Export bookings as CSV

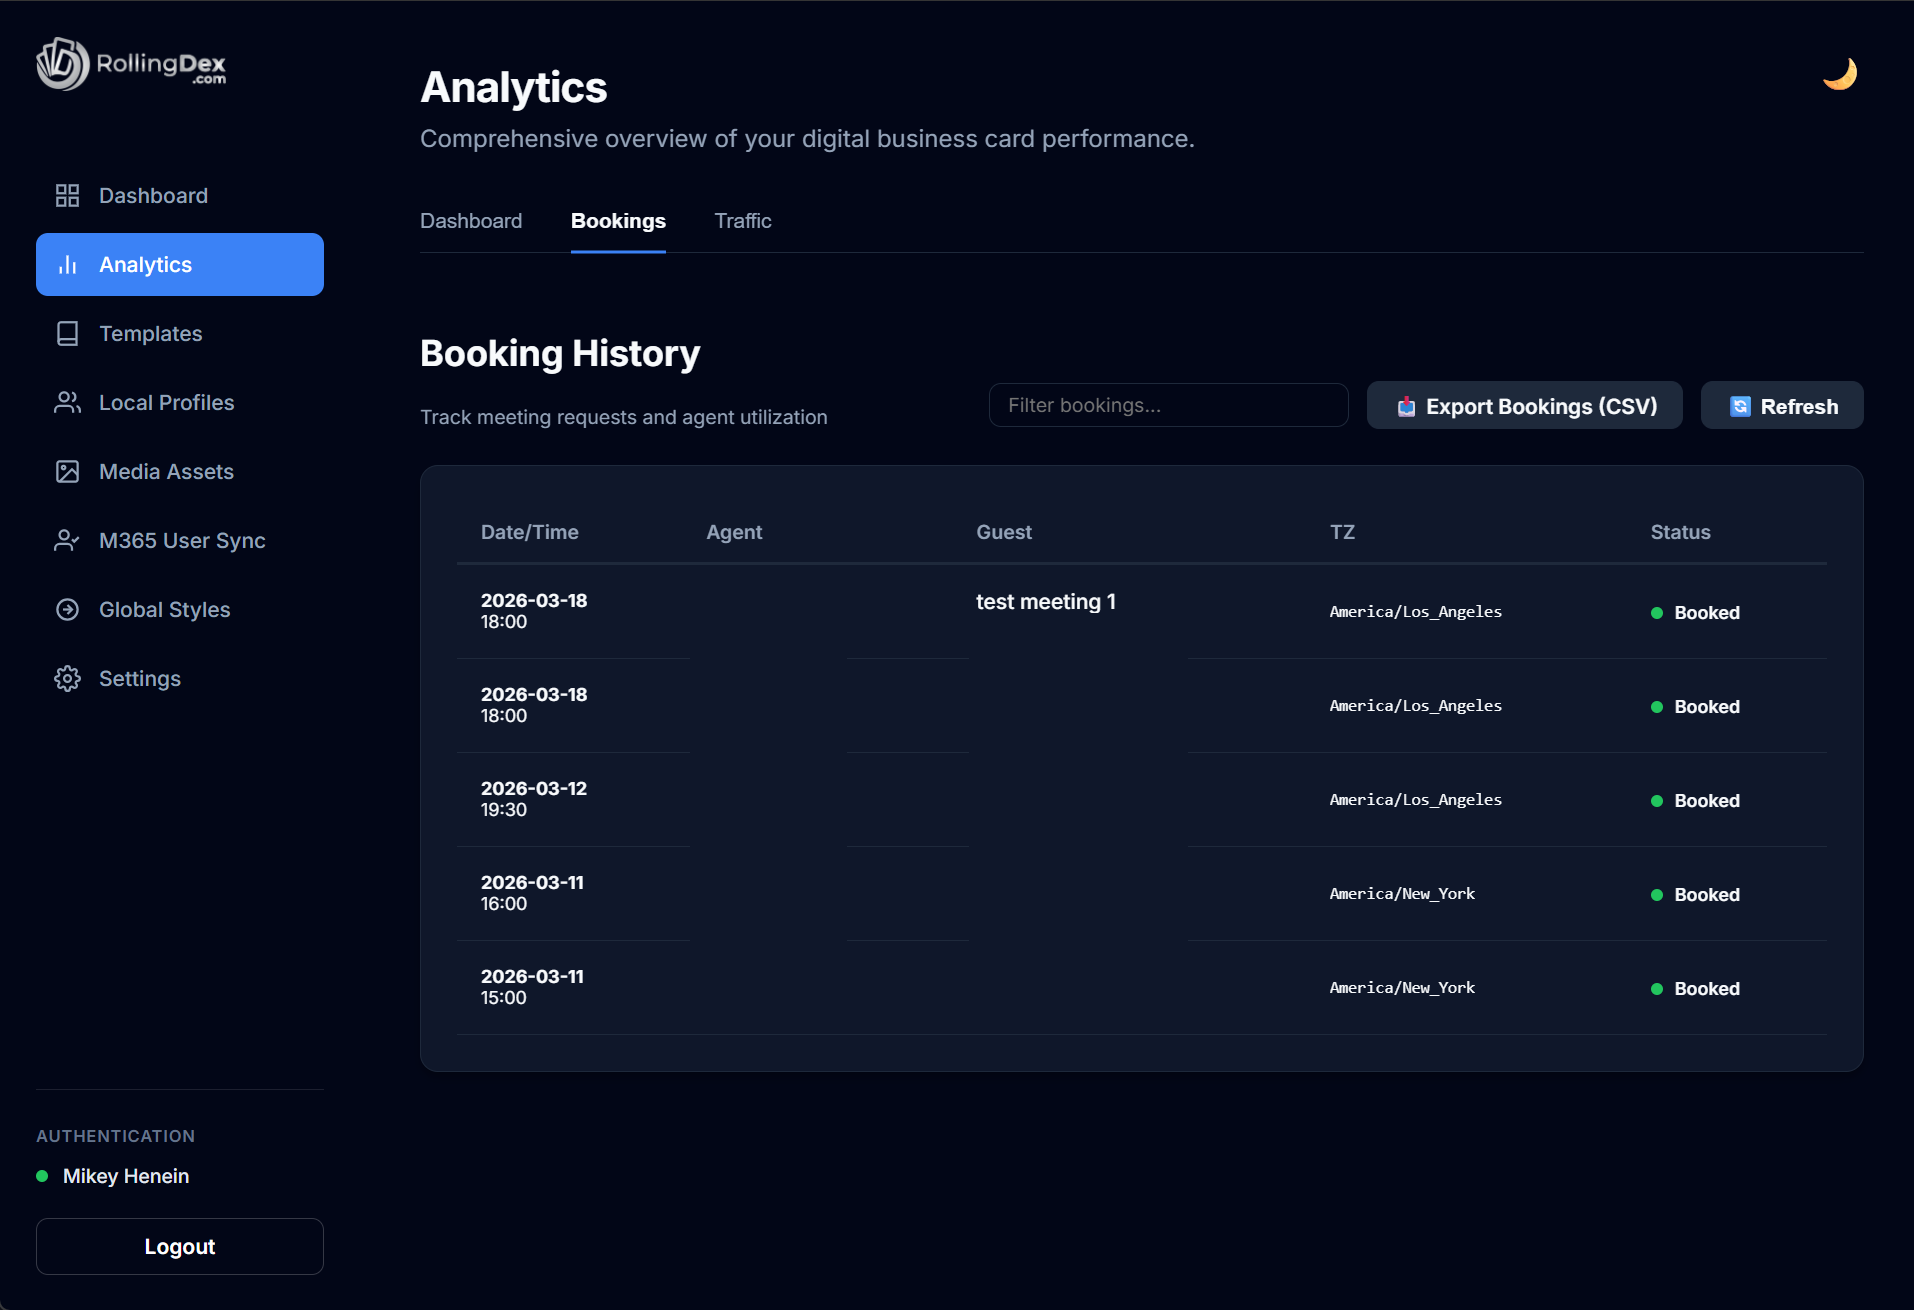click(1524, 406)
